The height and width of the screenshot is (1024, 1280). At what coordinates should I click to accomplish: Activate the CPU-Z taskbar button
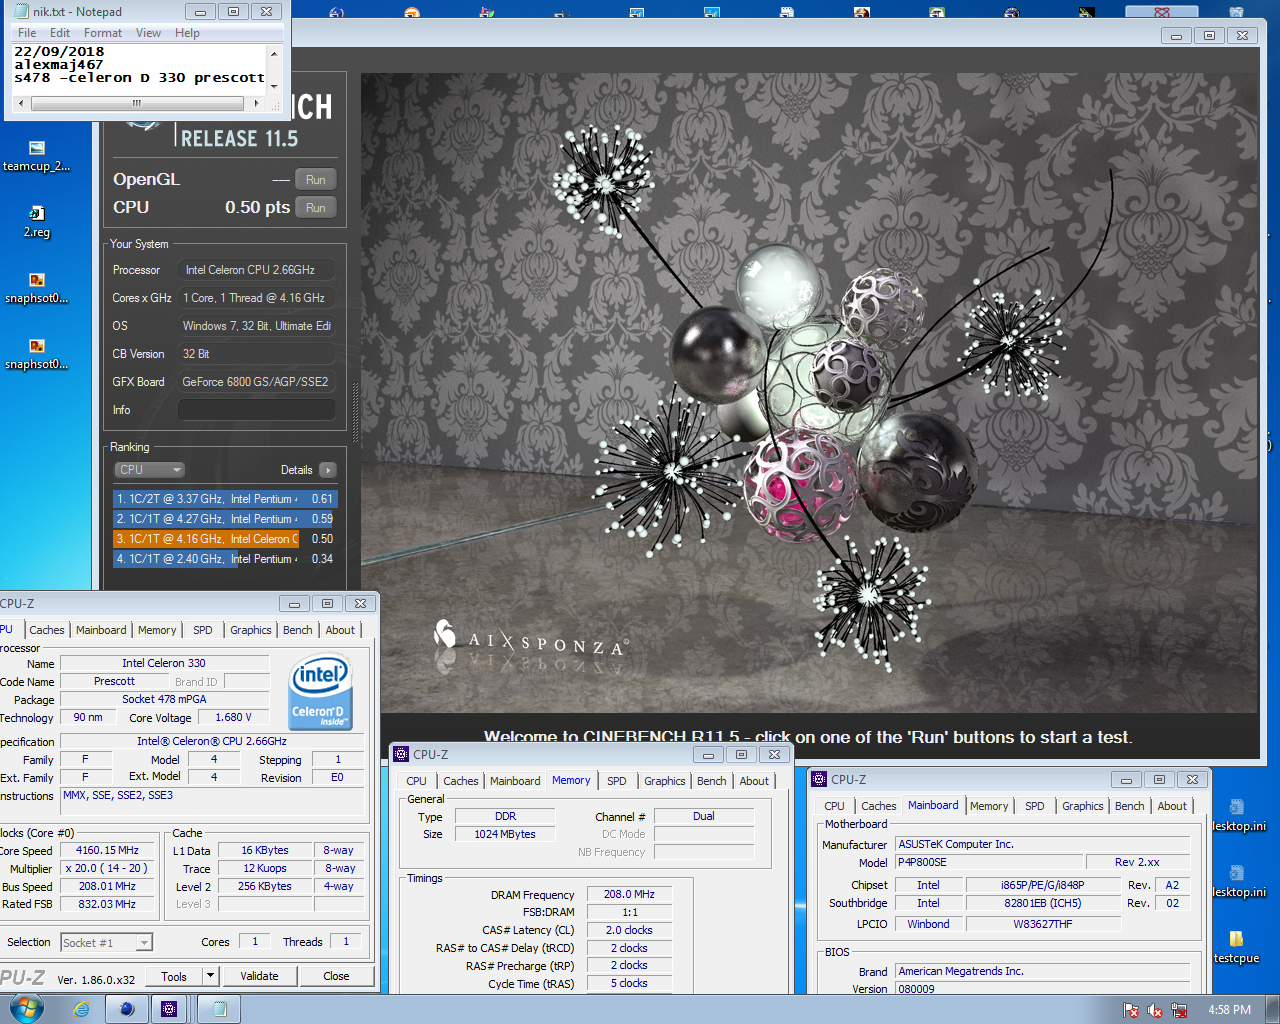169,1009
